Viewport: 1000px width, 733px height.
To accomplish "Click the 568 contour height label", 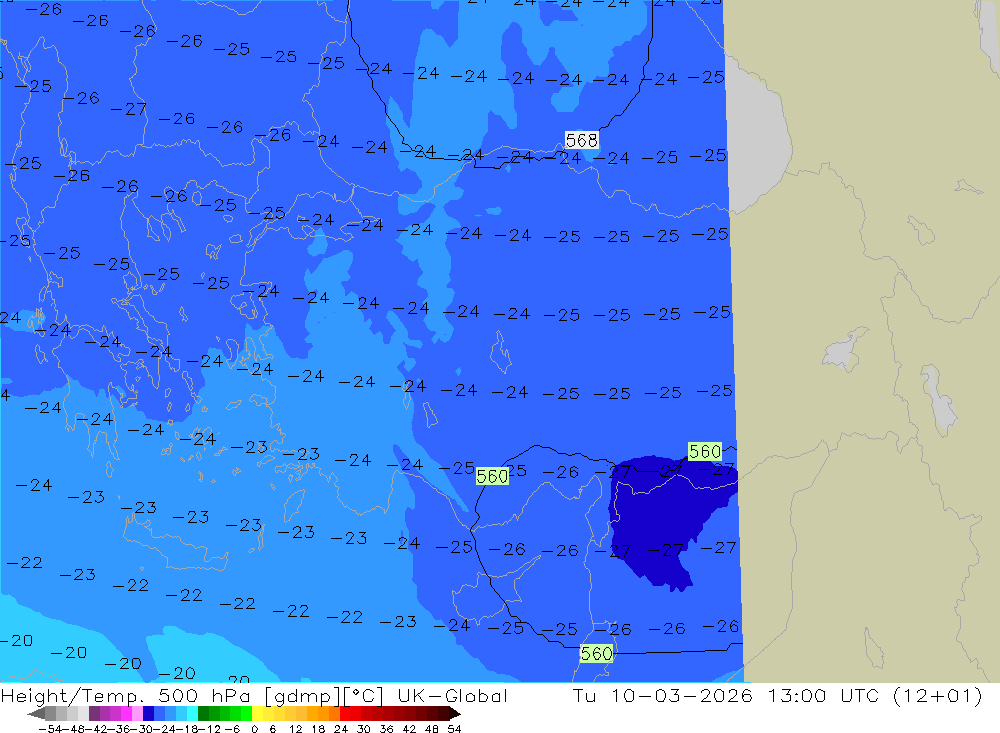I will point(582,140).
